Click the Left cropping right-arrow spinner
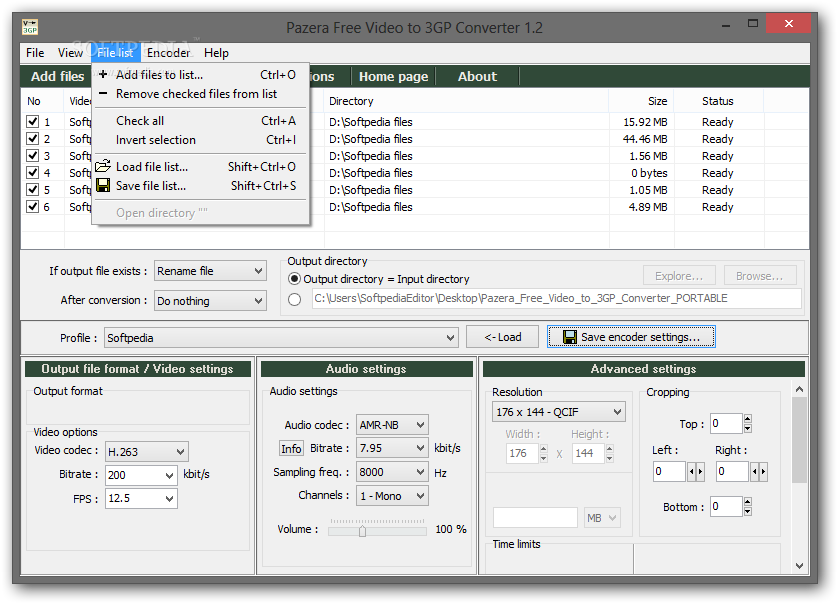 [701, 471]
